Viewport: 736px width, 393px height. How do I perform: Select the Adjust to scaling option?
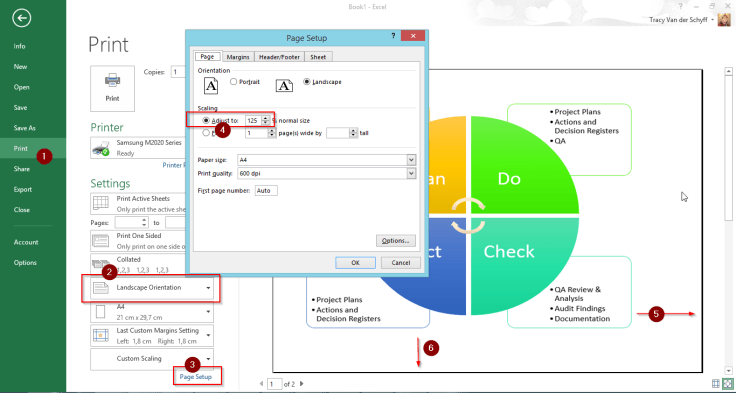pos(206,121)
